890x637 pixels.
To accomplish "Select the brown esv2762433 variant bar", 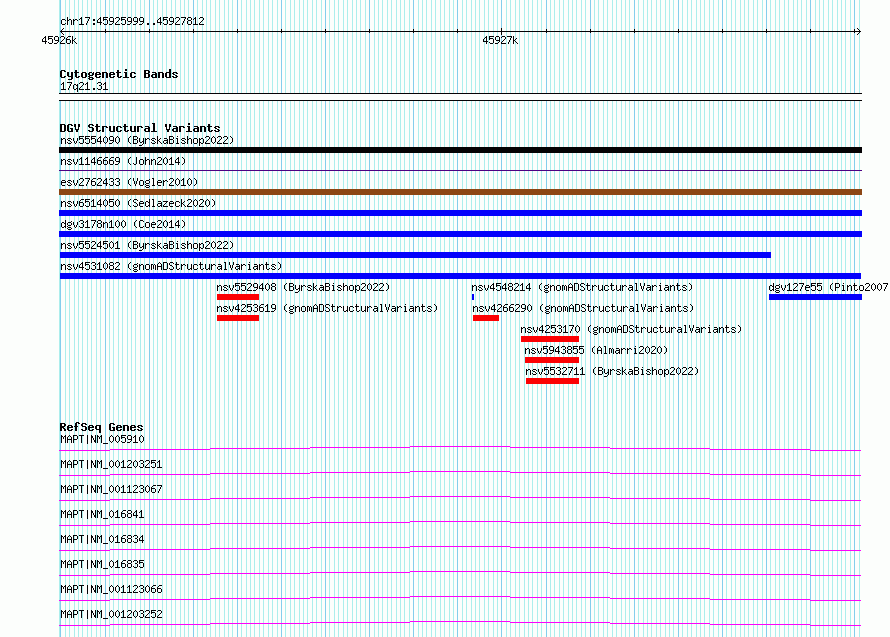I will (460, 192).
